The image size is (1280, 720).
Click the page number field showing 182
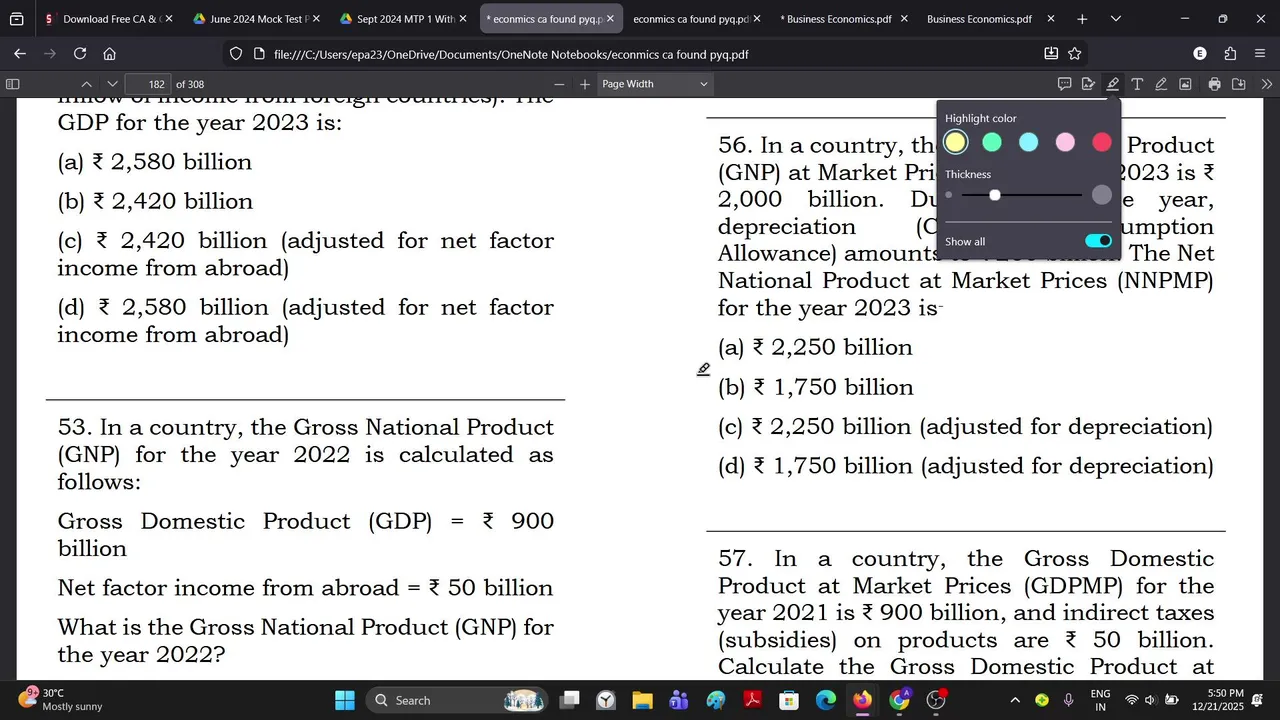[149, 84]
